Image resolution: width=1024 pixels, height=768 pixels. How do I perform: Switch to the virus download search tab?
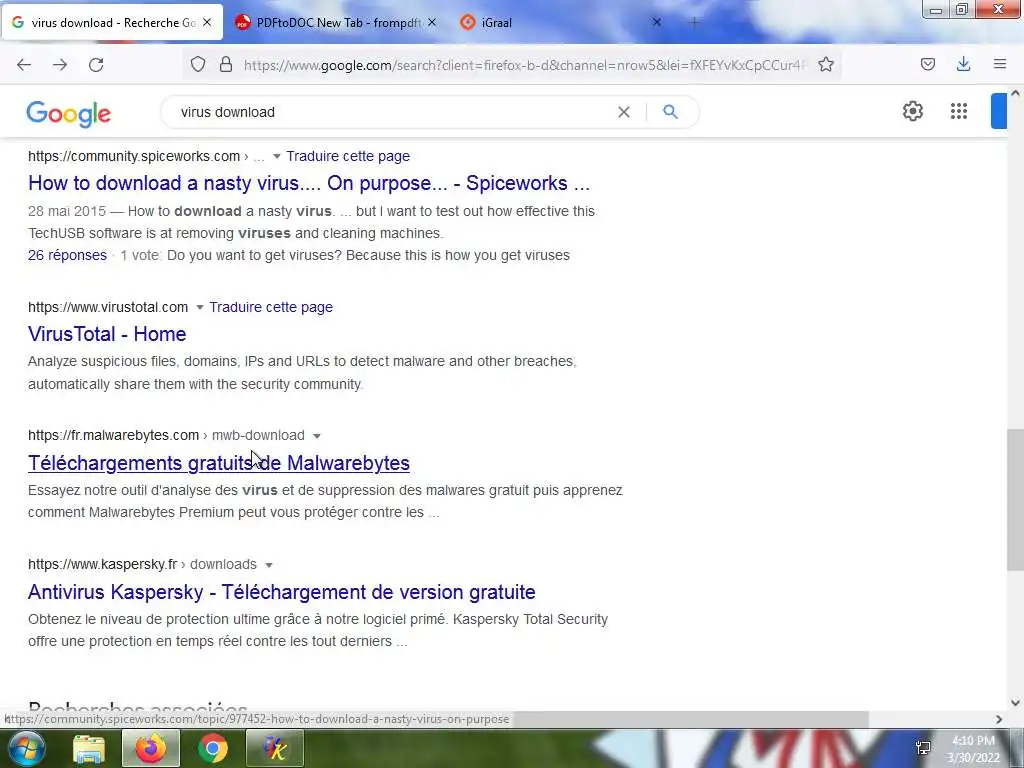[x=112, y=22]
